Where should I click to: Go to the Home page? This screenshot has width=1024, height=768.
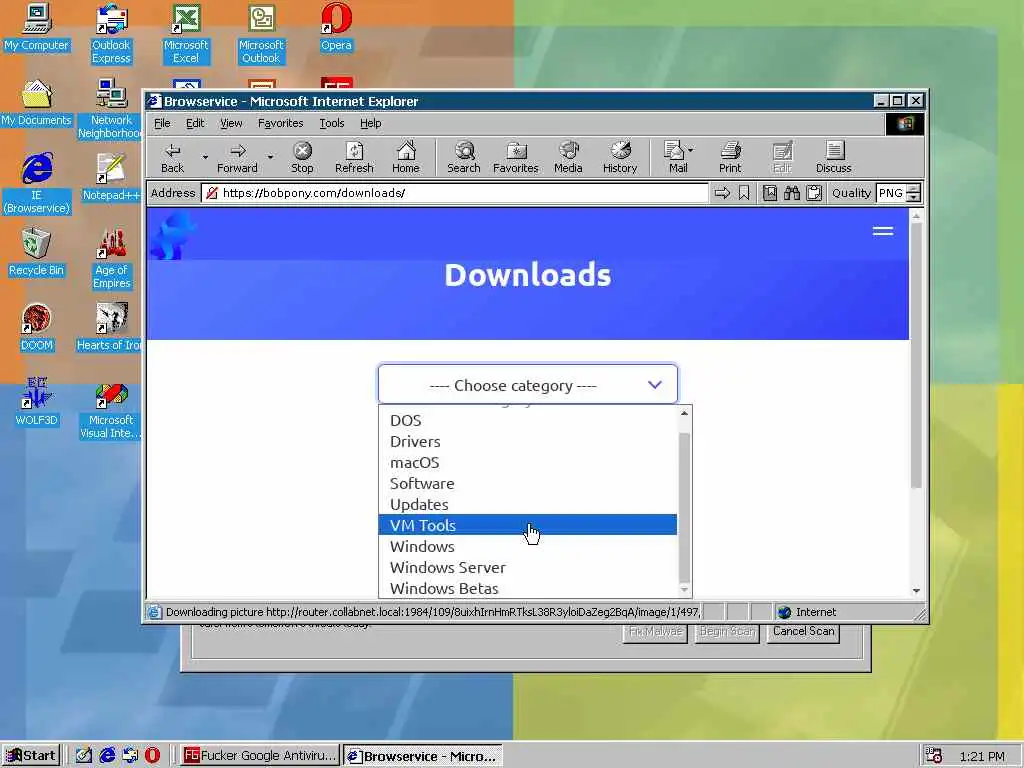click(x=406, y=158)
